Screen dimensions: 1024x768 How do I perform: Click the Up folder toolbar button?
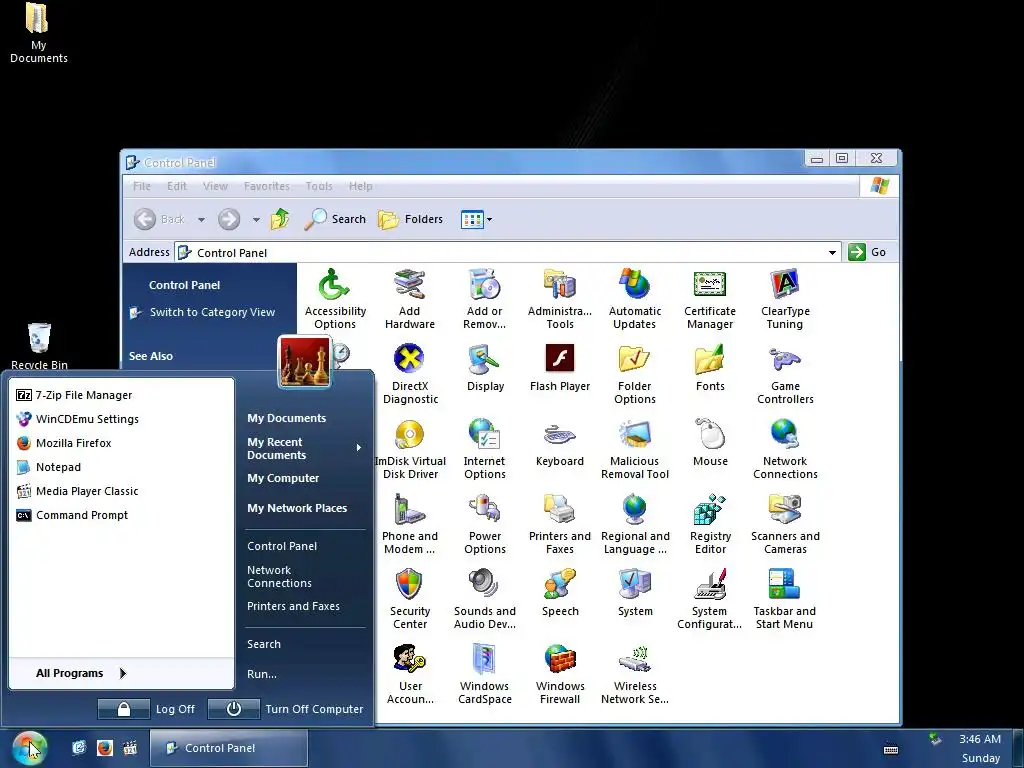280,219
